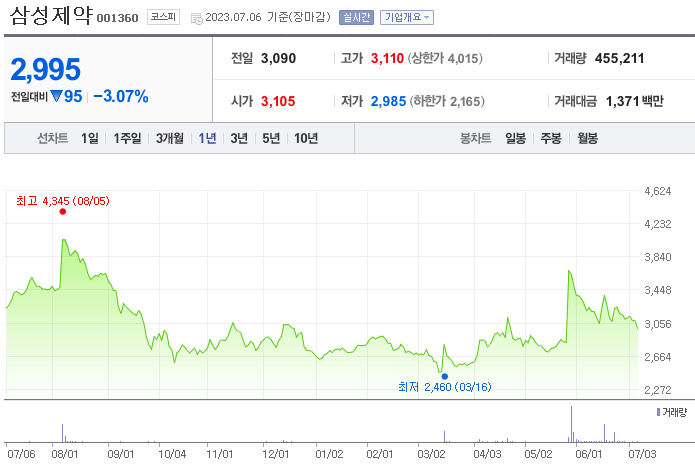The image size is (695, 467).
Task: Select the 10년 line chart tab
Action: pos(306,138)
